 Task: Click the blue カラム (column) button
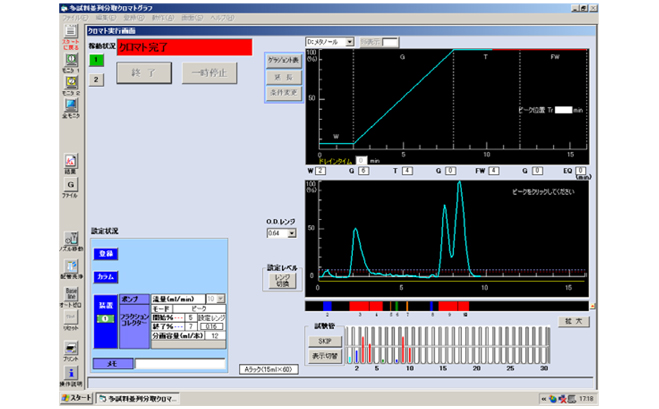pos(105,277)
